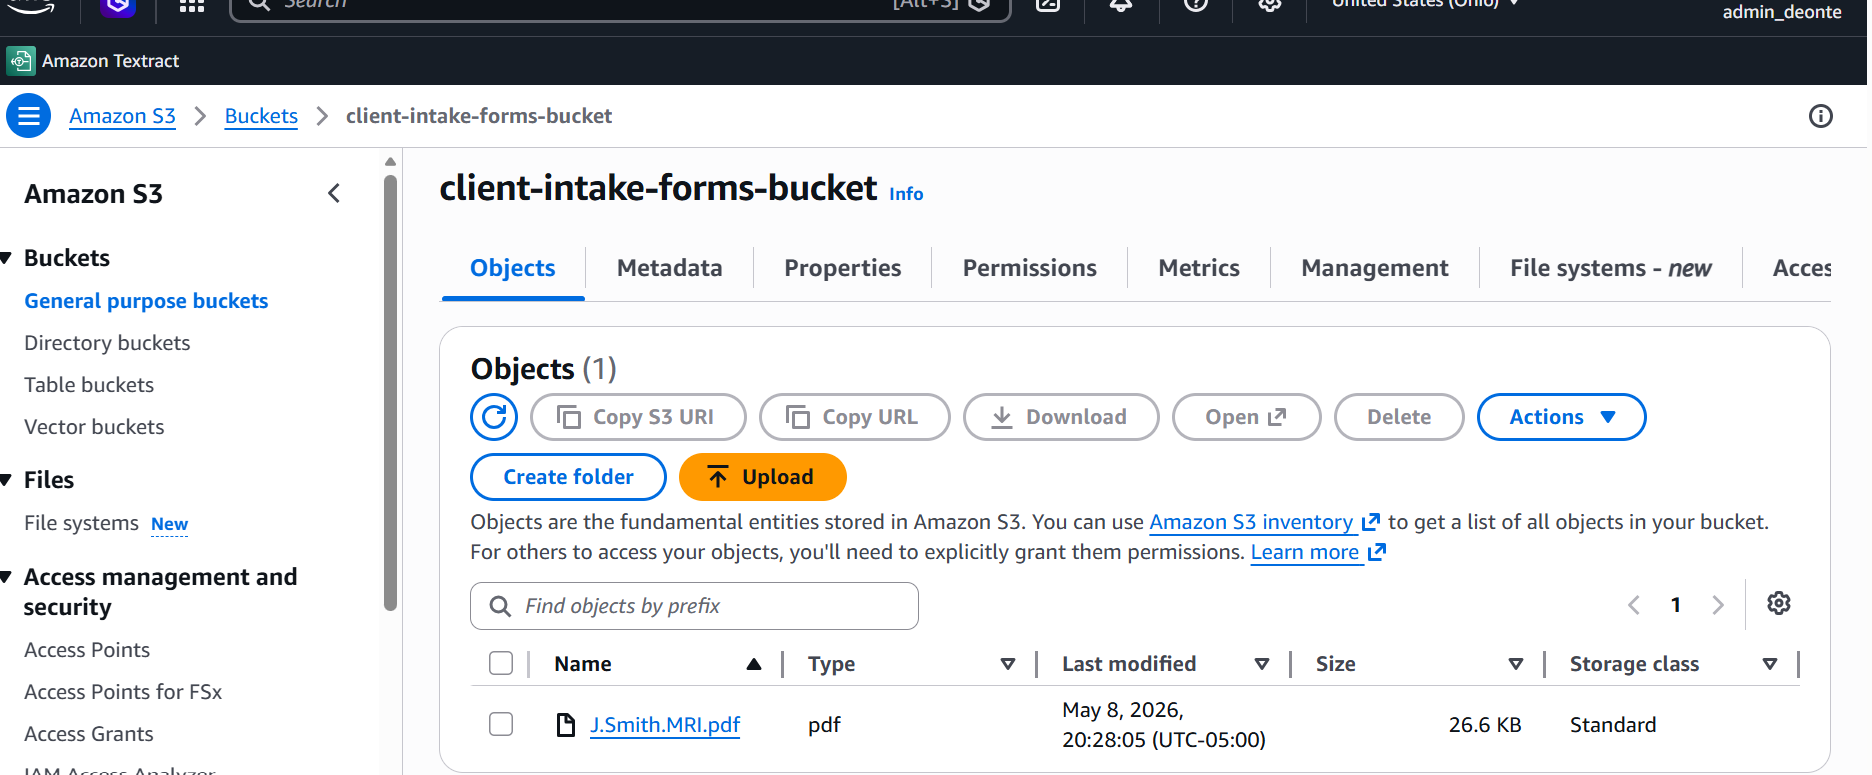
Task: Open Access Grants in sidebar
Action: (x=89, y=734)
